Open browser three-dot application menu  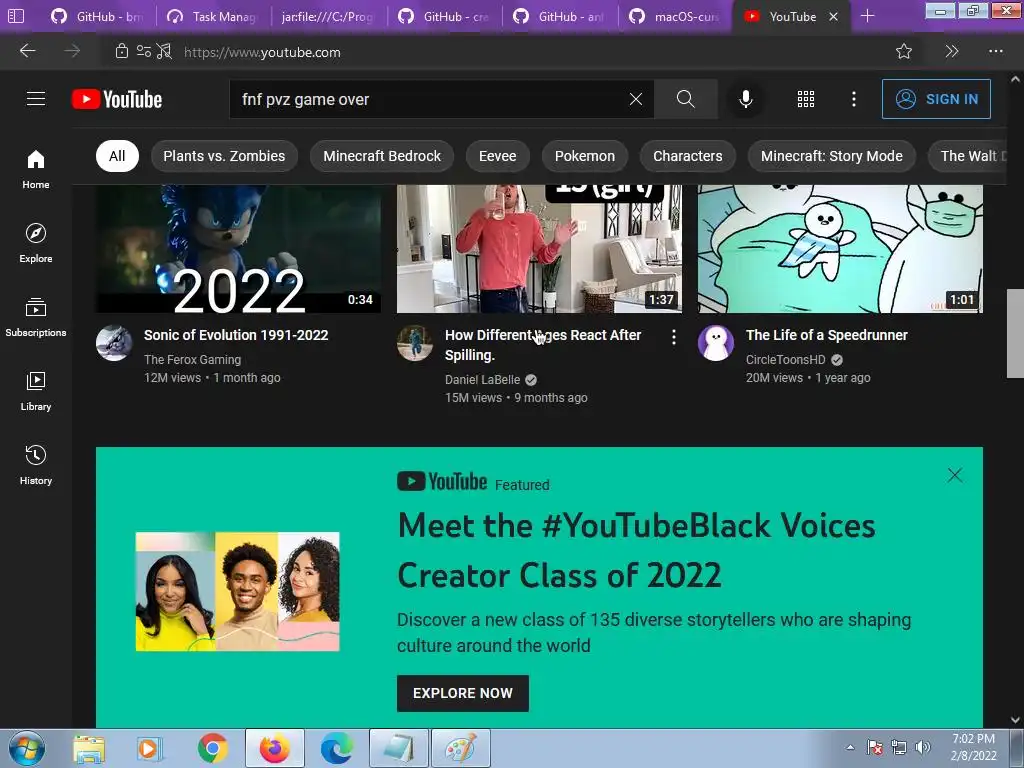[995, 51]
